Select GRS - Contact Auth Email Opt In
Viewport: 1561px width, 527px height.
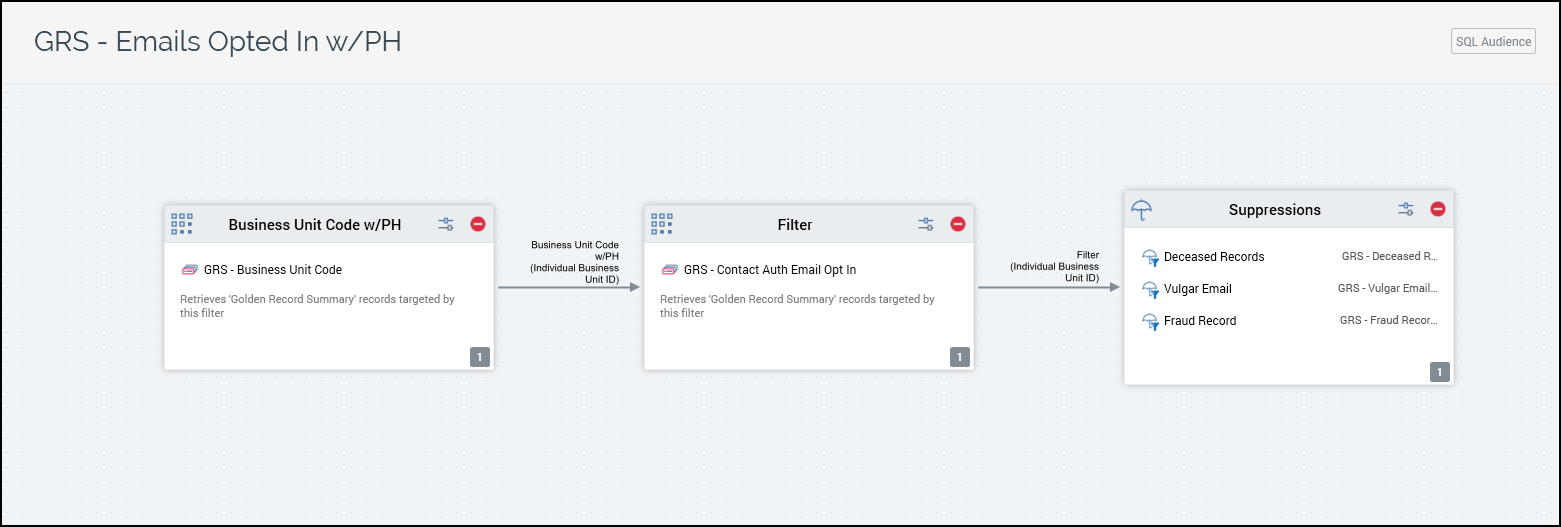(x=769, y=270)
